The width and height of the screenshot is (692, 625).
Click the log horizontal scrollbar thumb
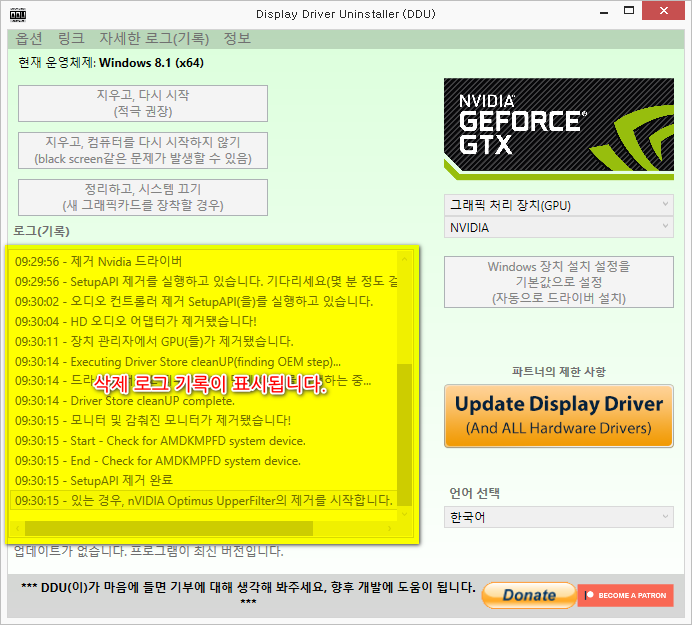pos(169,528)
